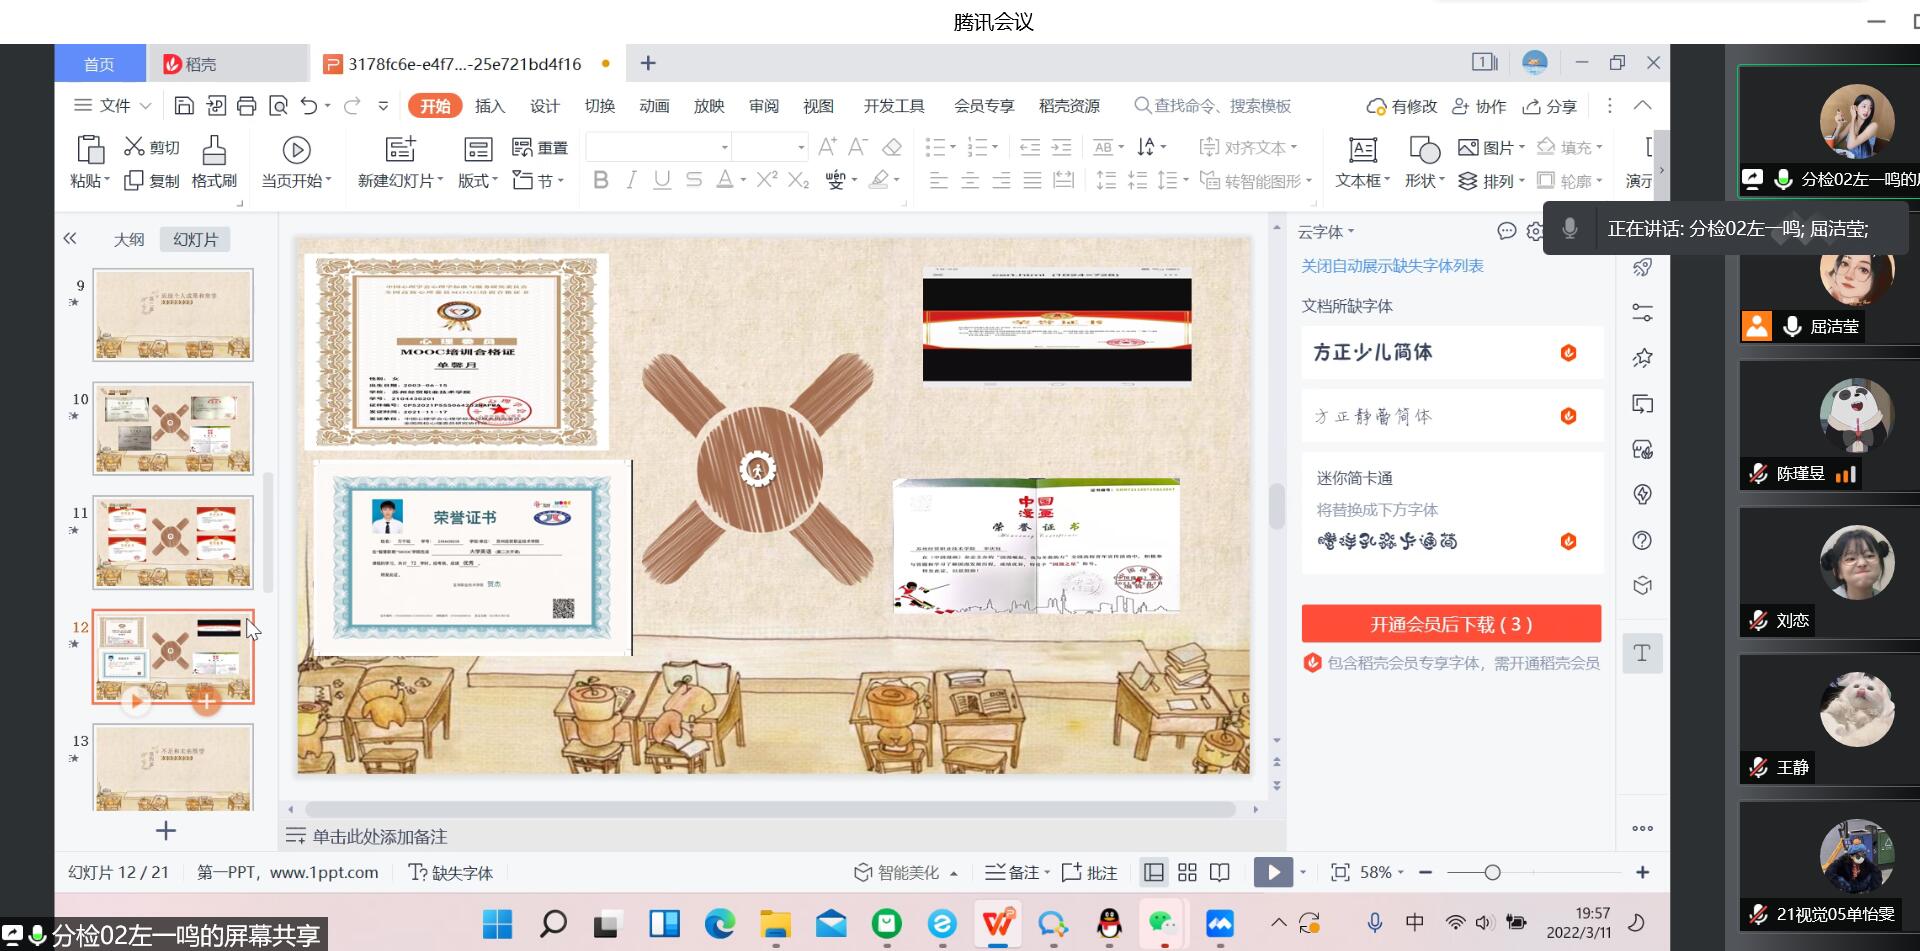The width and height of the screenshot is (1920, 951).
Task: Insert a picture with 图片 icon
Action: click(1490, 147)
